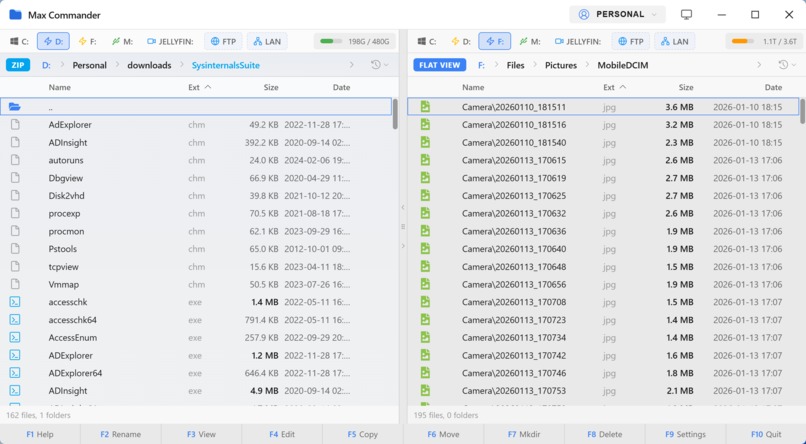The height and width of the screenshot is (444, 806).
Task: Click image icon for Camera\20260113_170753
Action: coord(425,391)
